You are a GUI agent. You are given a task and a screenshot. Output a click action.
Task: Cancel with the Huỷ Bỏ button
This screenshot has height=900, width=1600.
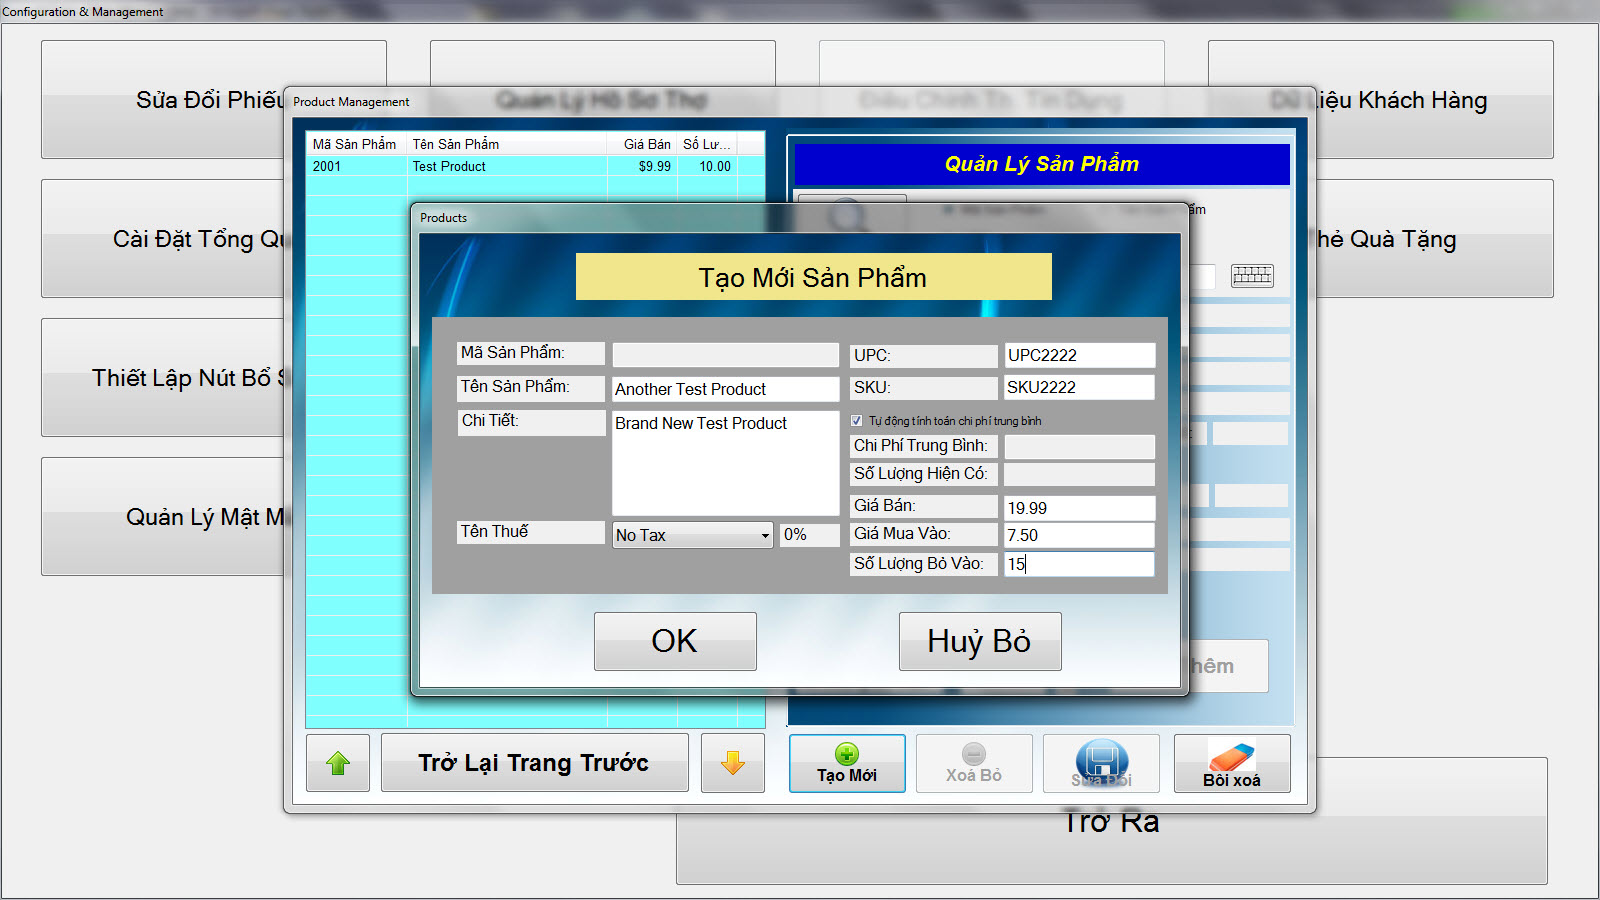point(979,641)
